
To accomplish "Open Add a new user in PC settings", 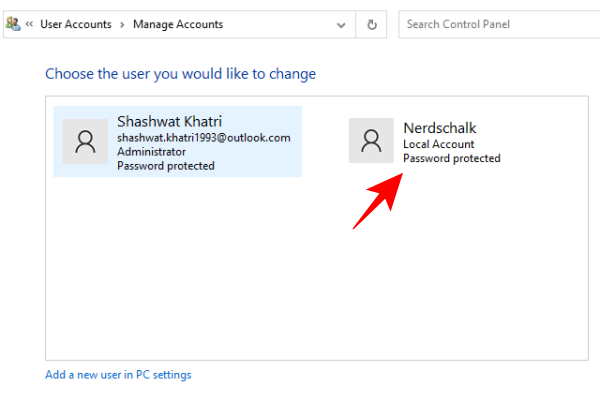I will [x=118, y=375].
